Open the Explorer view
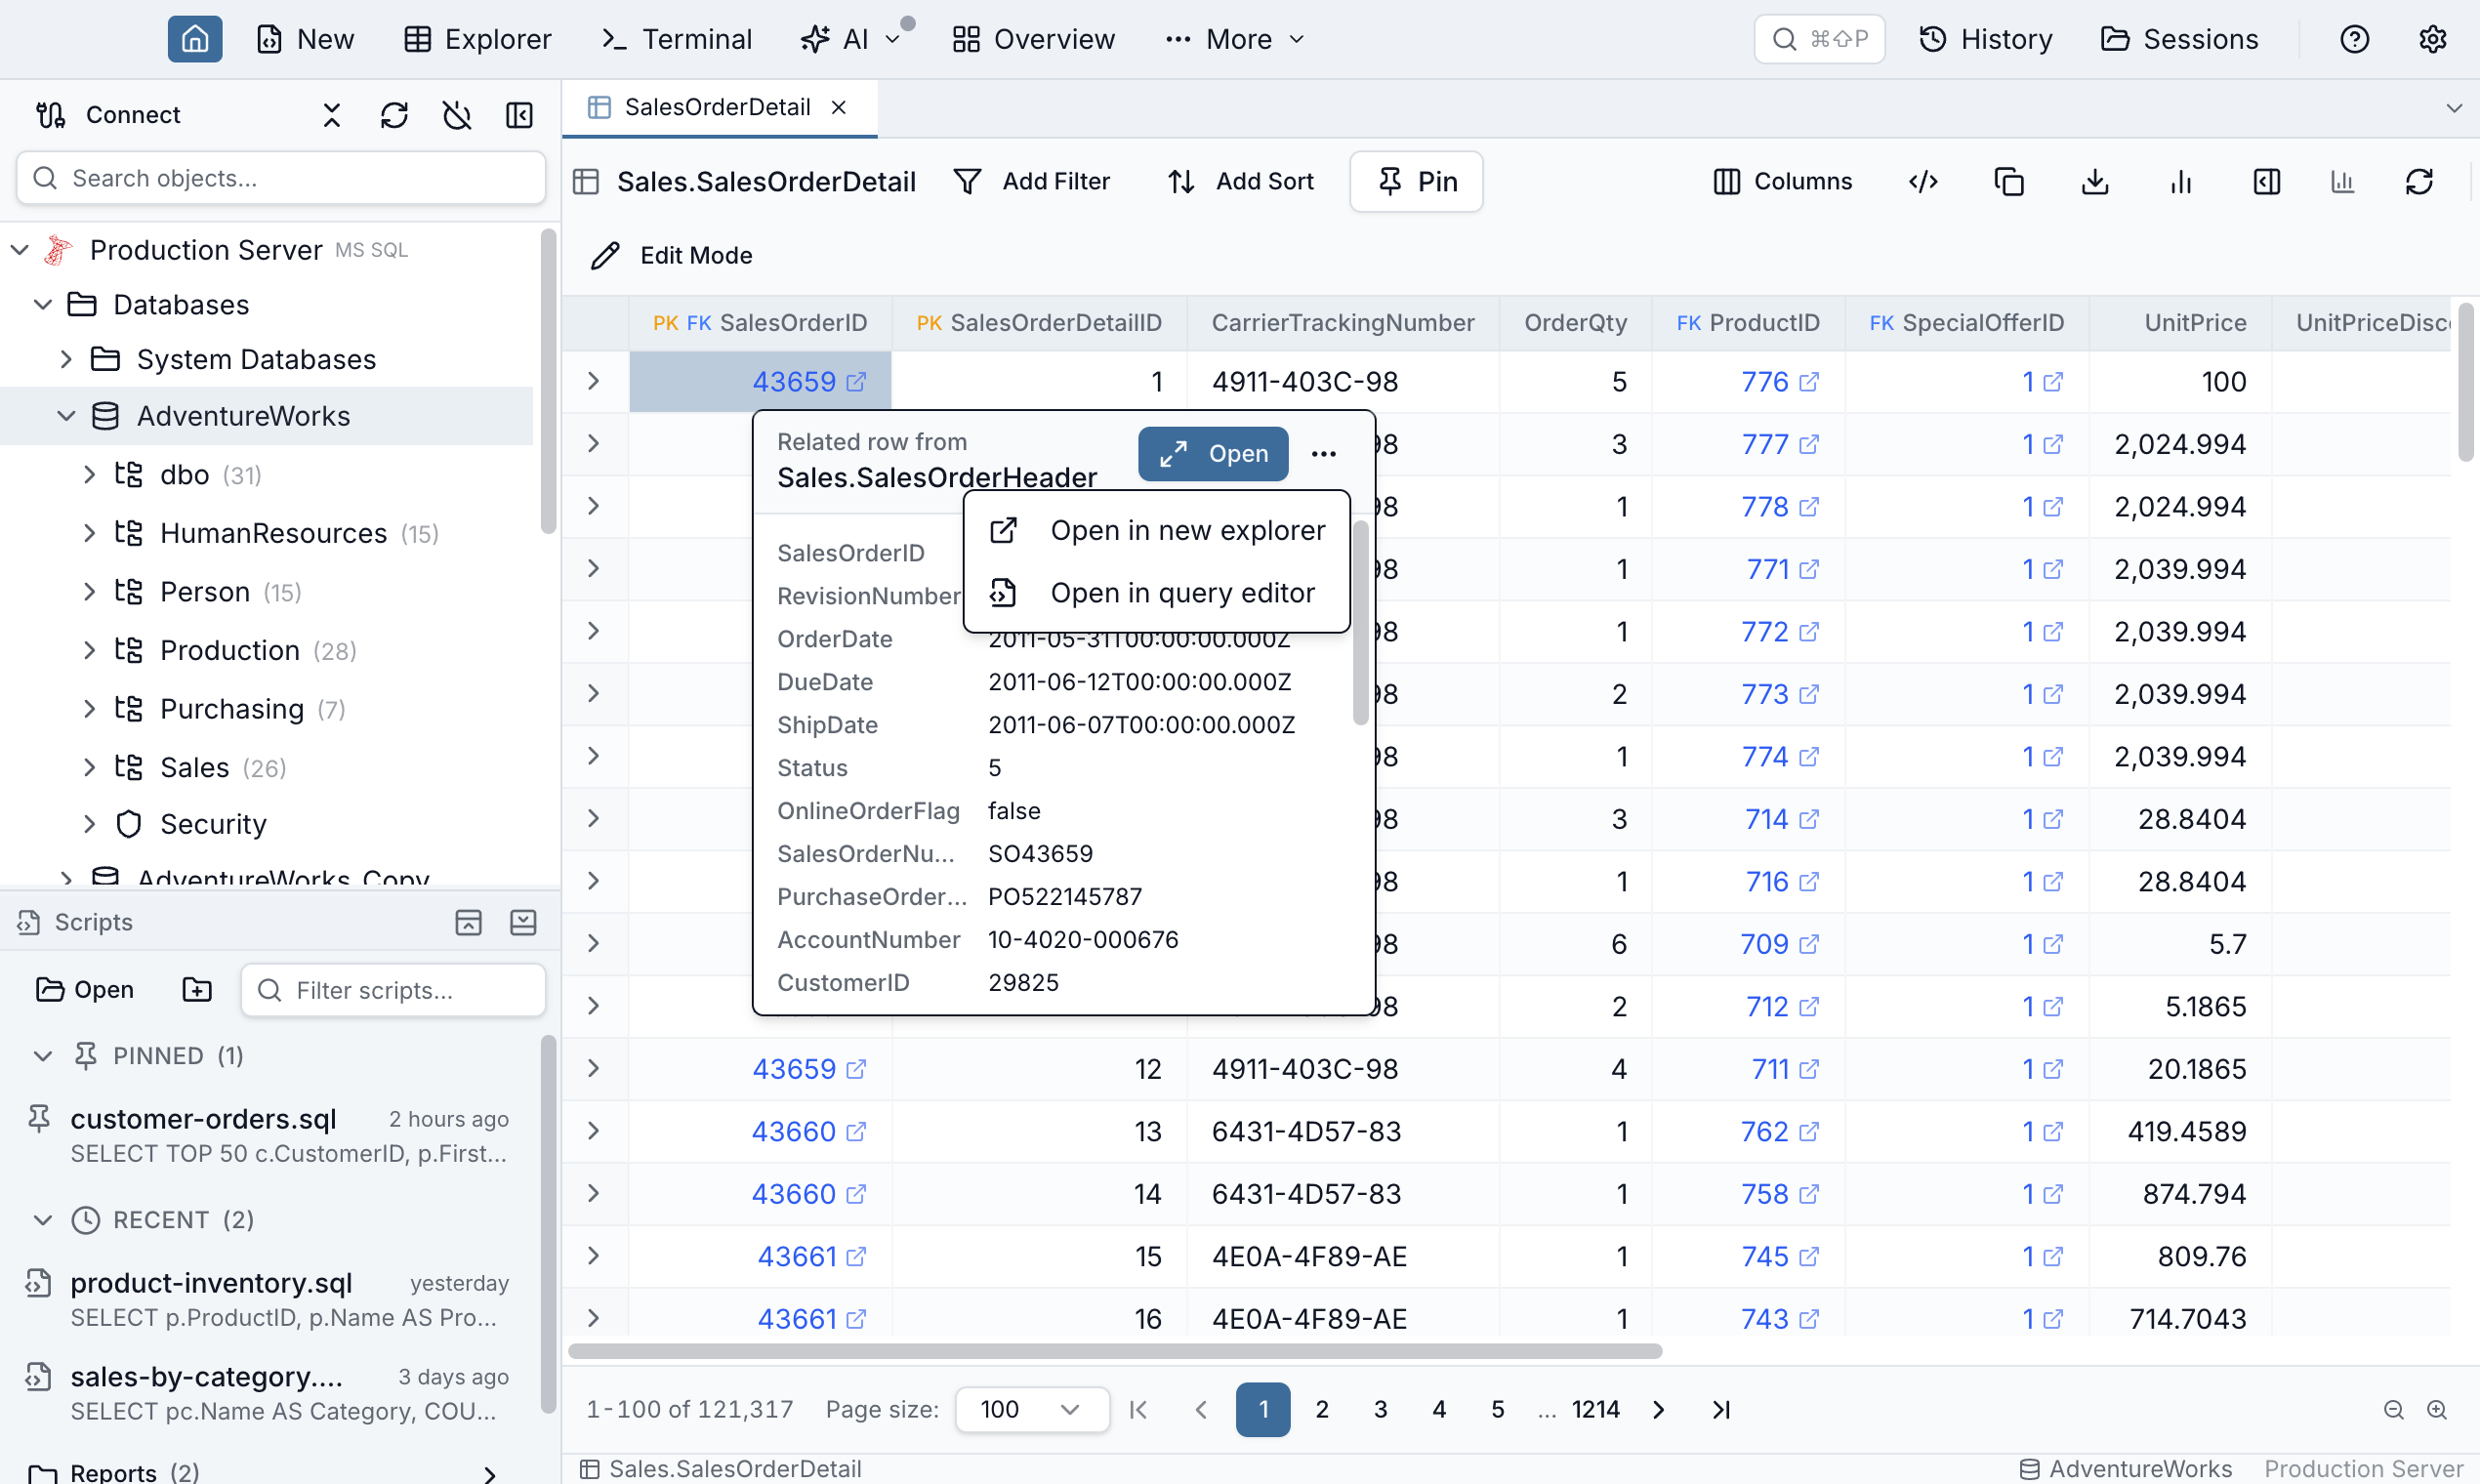The height and width of the screenshot is (1484, 2480). [x=478, y=39]
